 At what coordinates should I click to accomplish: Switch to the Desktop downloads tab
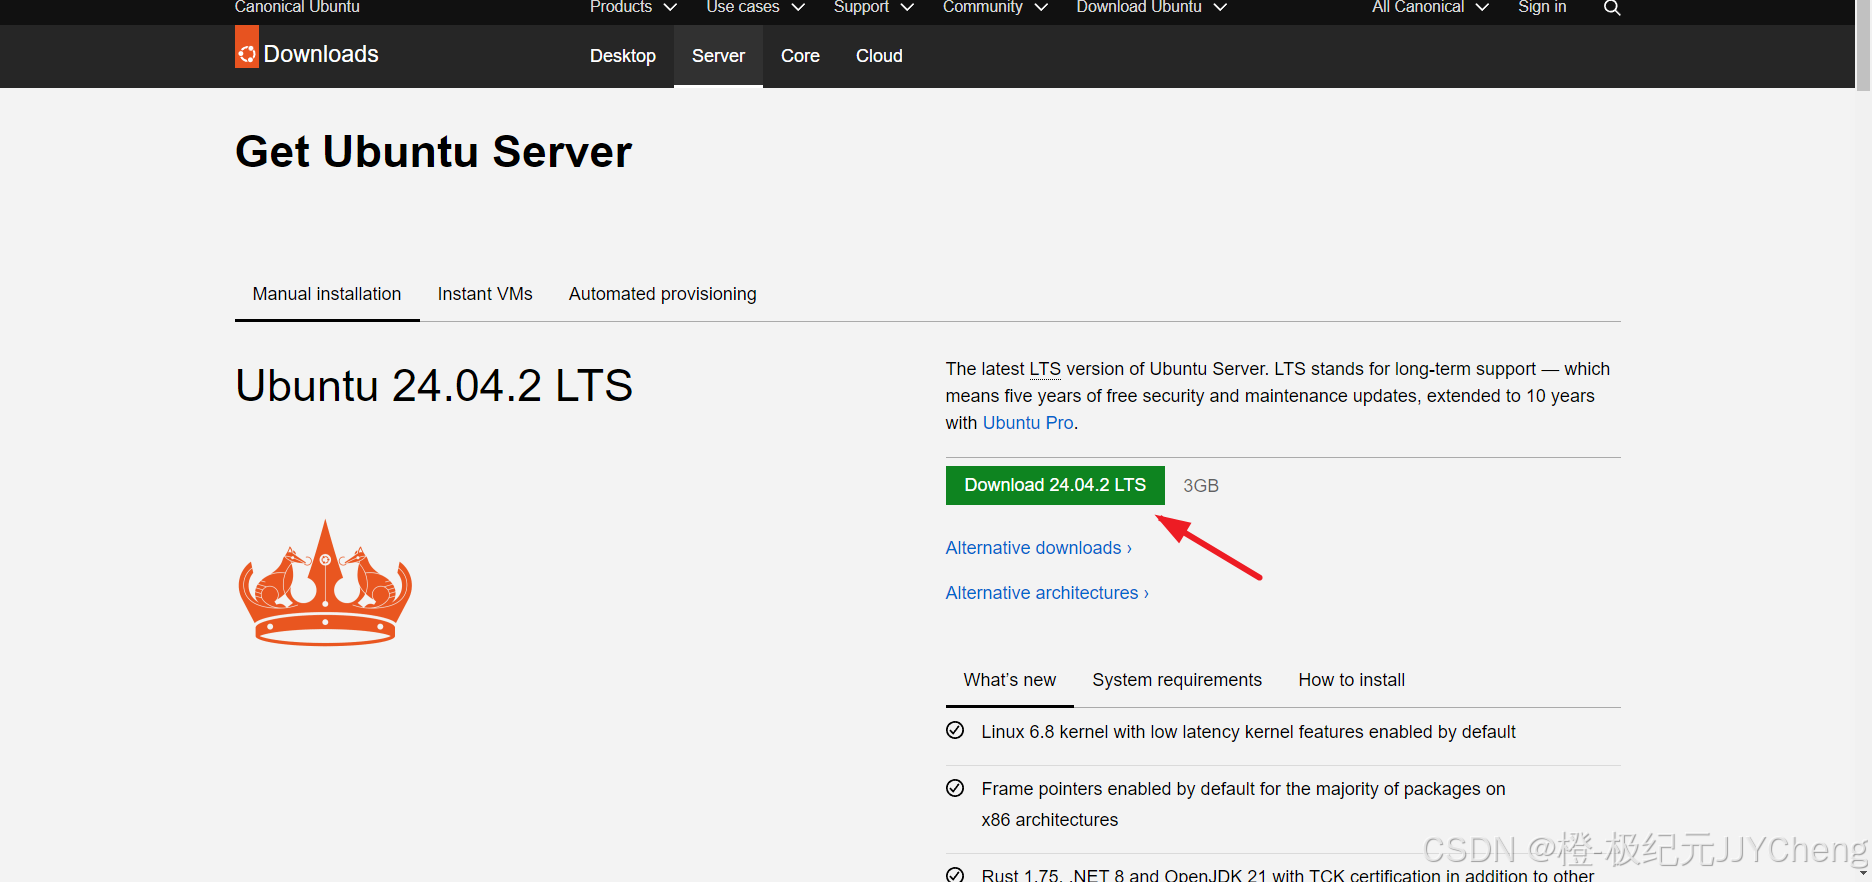[623, 56]
